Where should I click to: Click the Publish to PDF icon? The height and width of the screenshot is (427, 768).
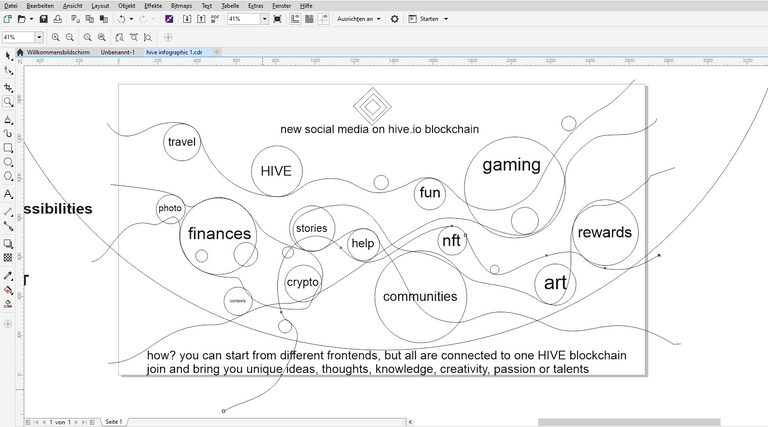click(215, 19)
